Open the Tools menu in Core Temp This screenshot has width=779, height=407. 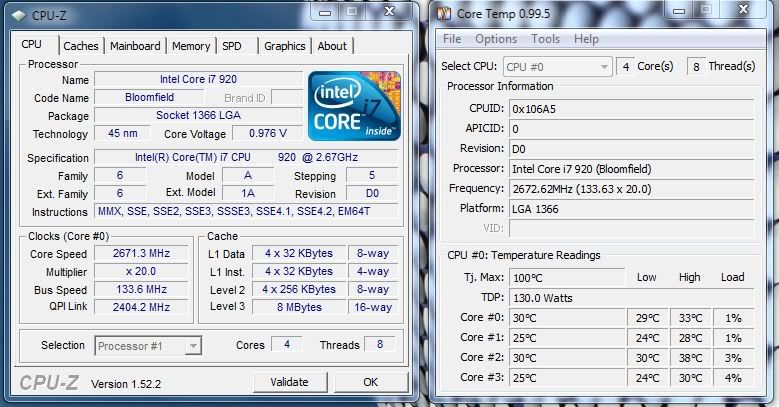click(545, 39)
